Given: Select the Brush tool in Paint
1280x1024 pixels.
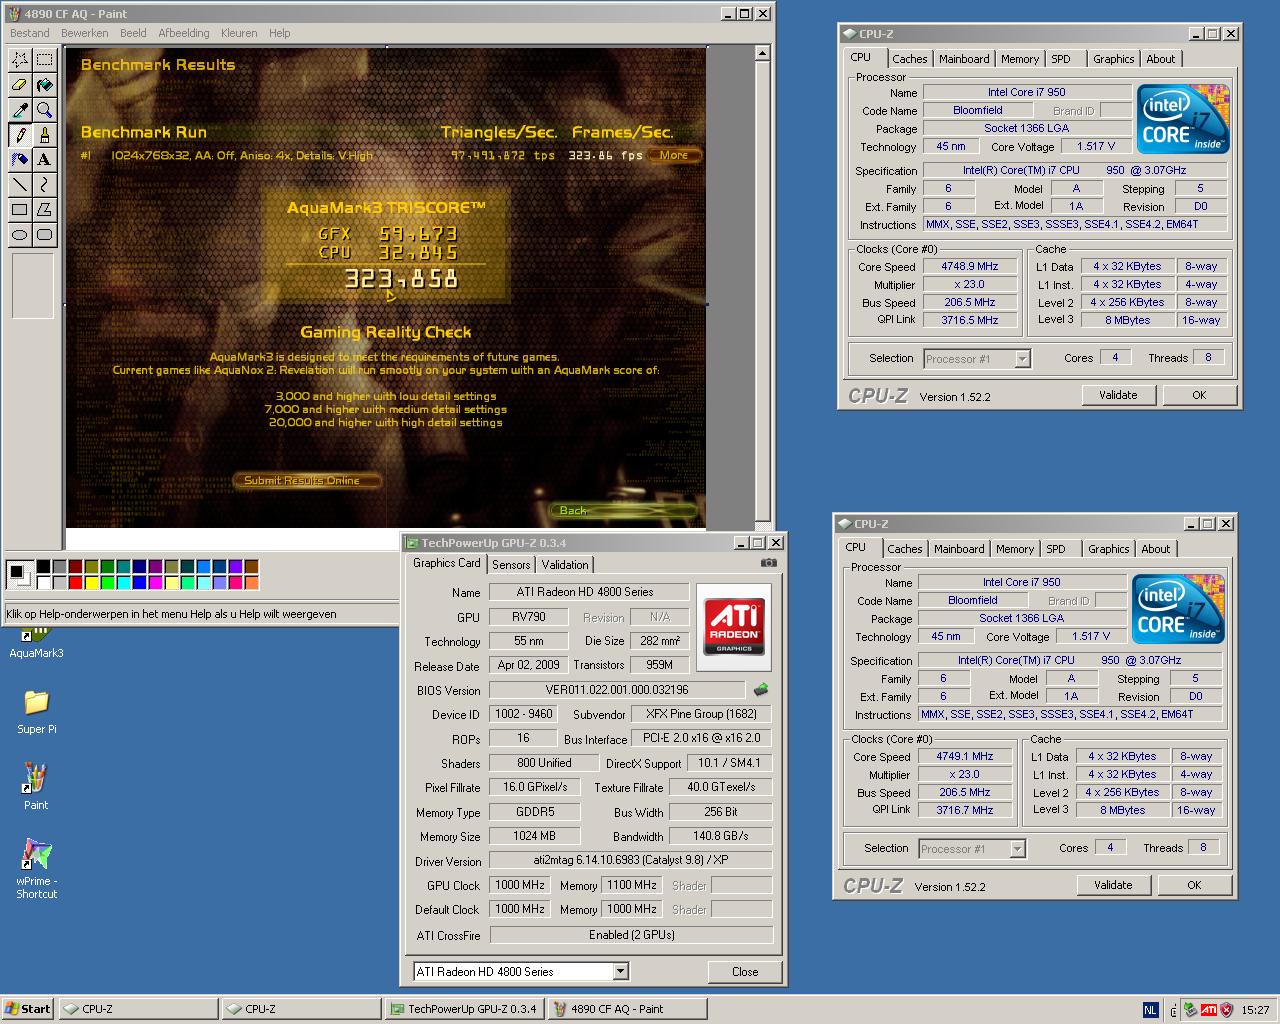Looking at the screenshot, I should (x=44, y=135).
